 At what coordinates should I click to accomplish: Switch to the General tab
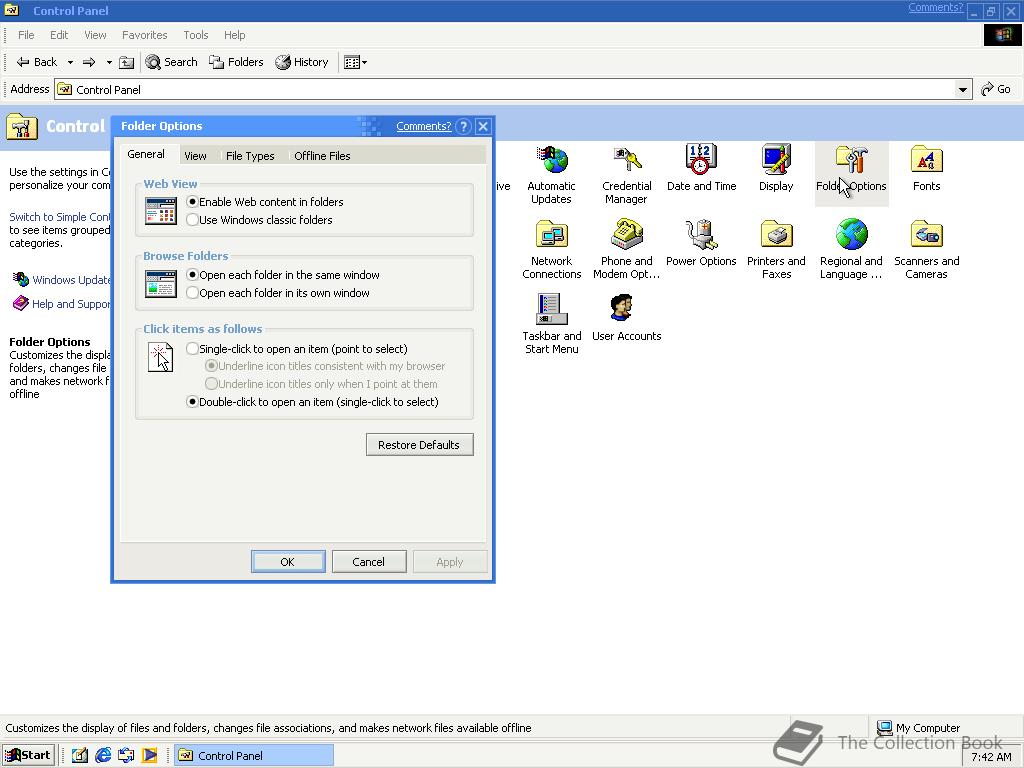(x=146, y=154)
